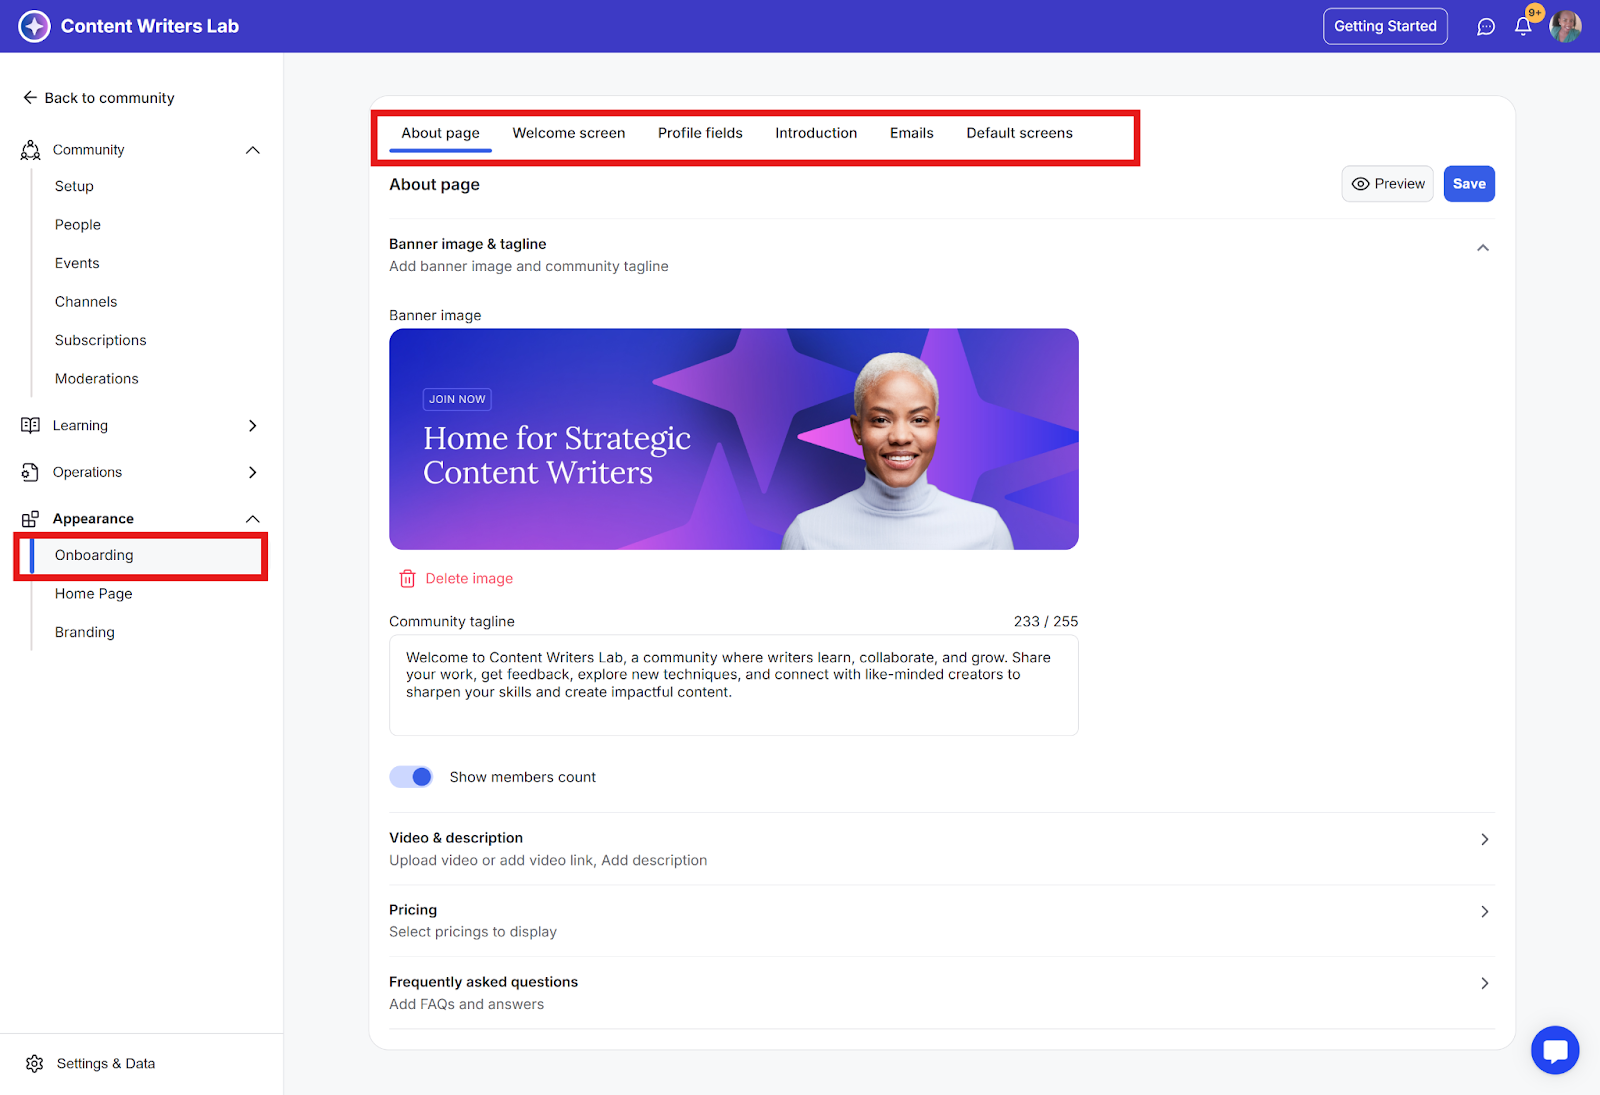
Task: Open notifications bell icon
Action: coord(1523,27)
